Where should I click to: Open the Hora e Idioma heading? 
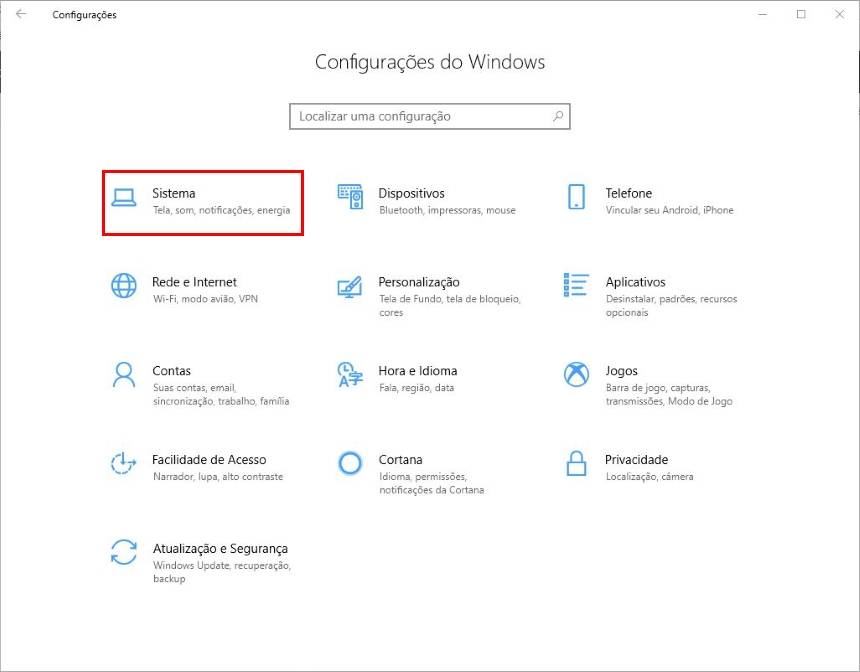pos(417,371)
